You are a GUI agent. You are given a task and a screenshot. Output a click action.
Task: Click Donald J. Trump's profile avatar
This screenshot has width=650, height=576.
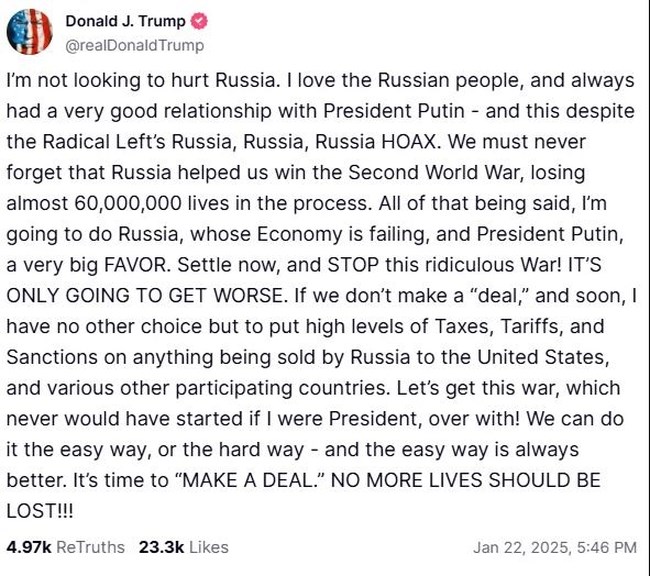[x=29, y=31]
